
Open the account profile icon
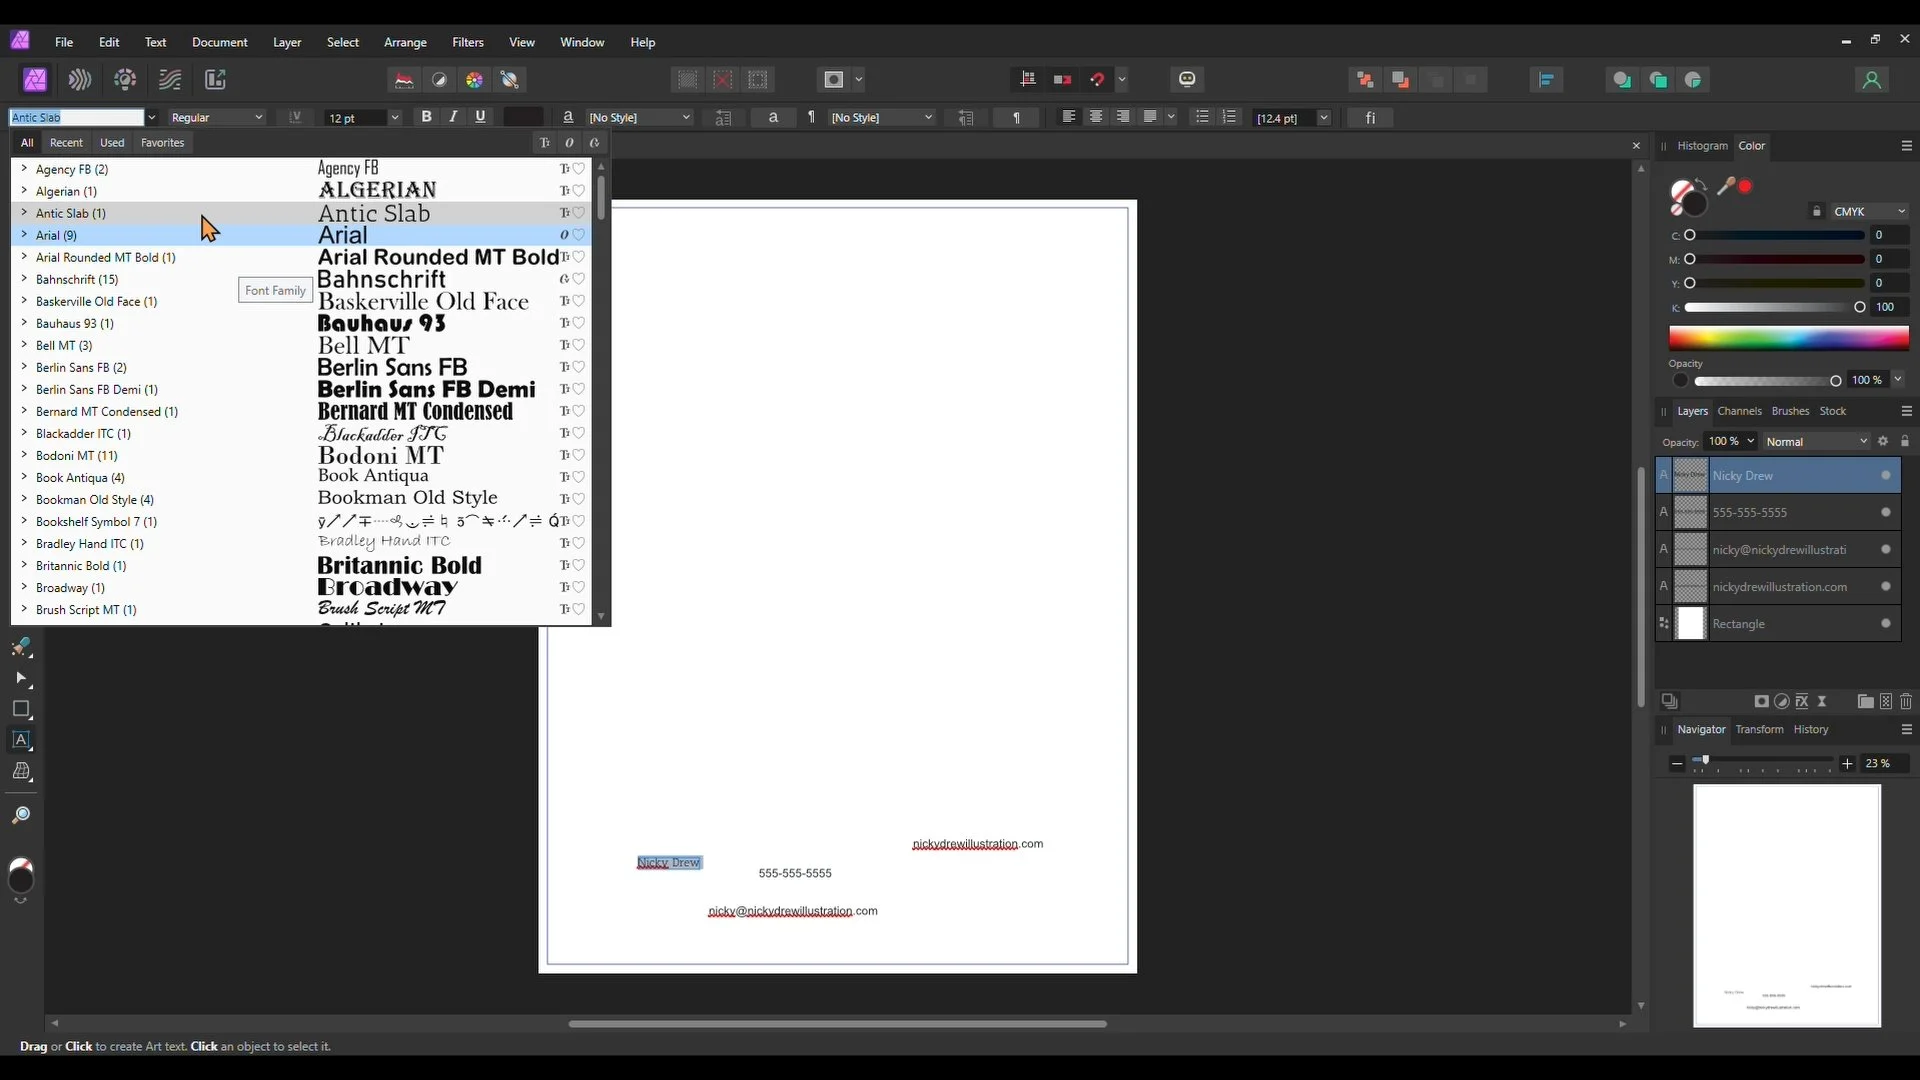click(x=1871, y=80)
